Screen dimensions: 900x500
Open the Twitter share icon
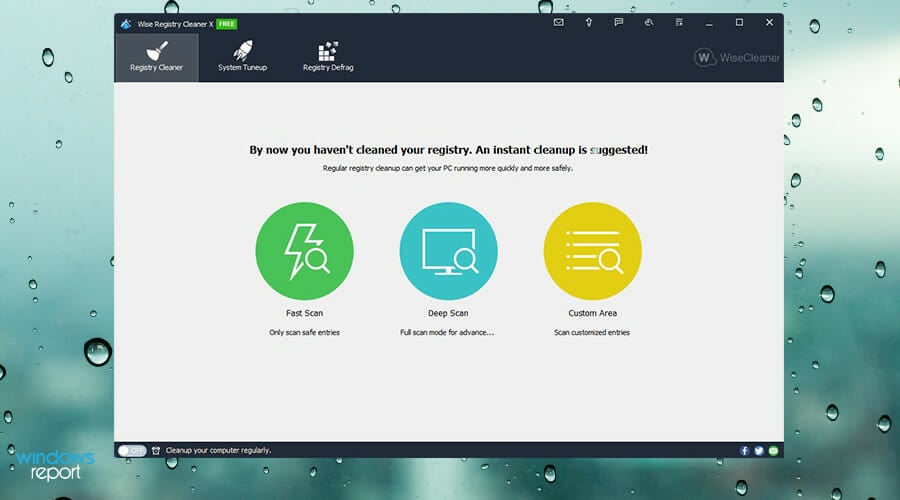[759, 451]
